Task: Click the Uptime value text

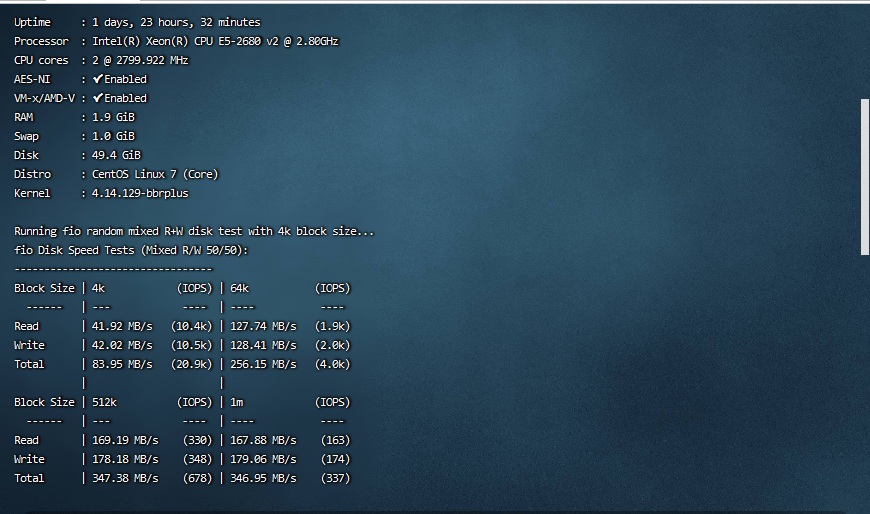Action: coord(176,22)
